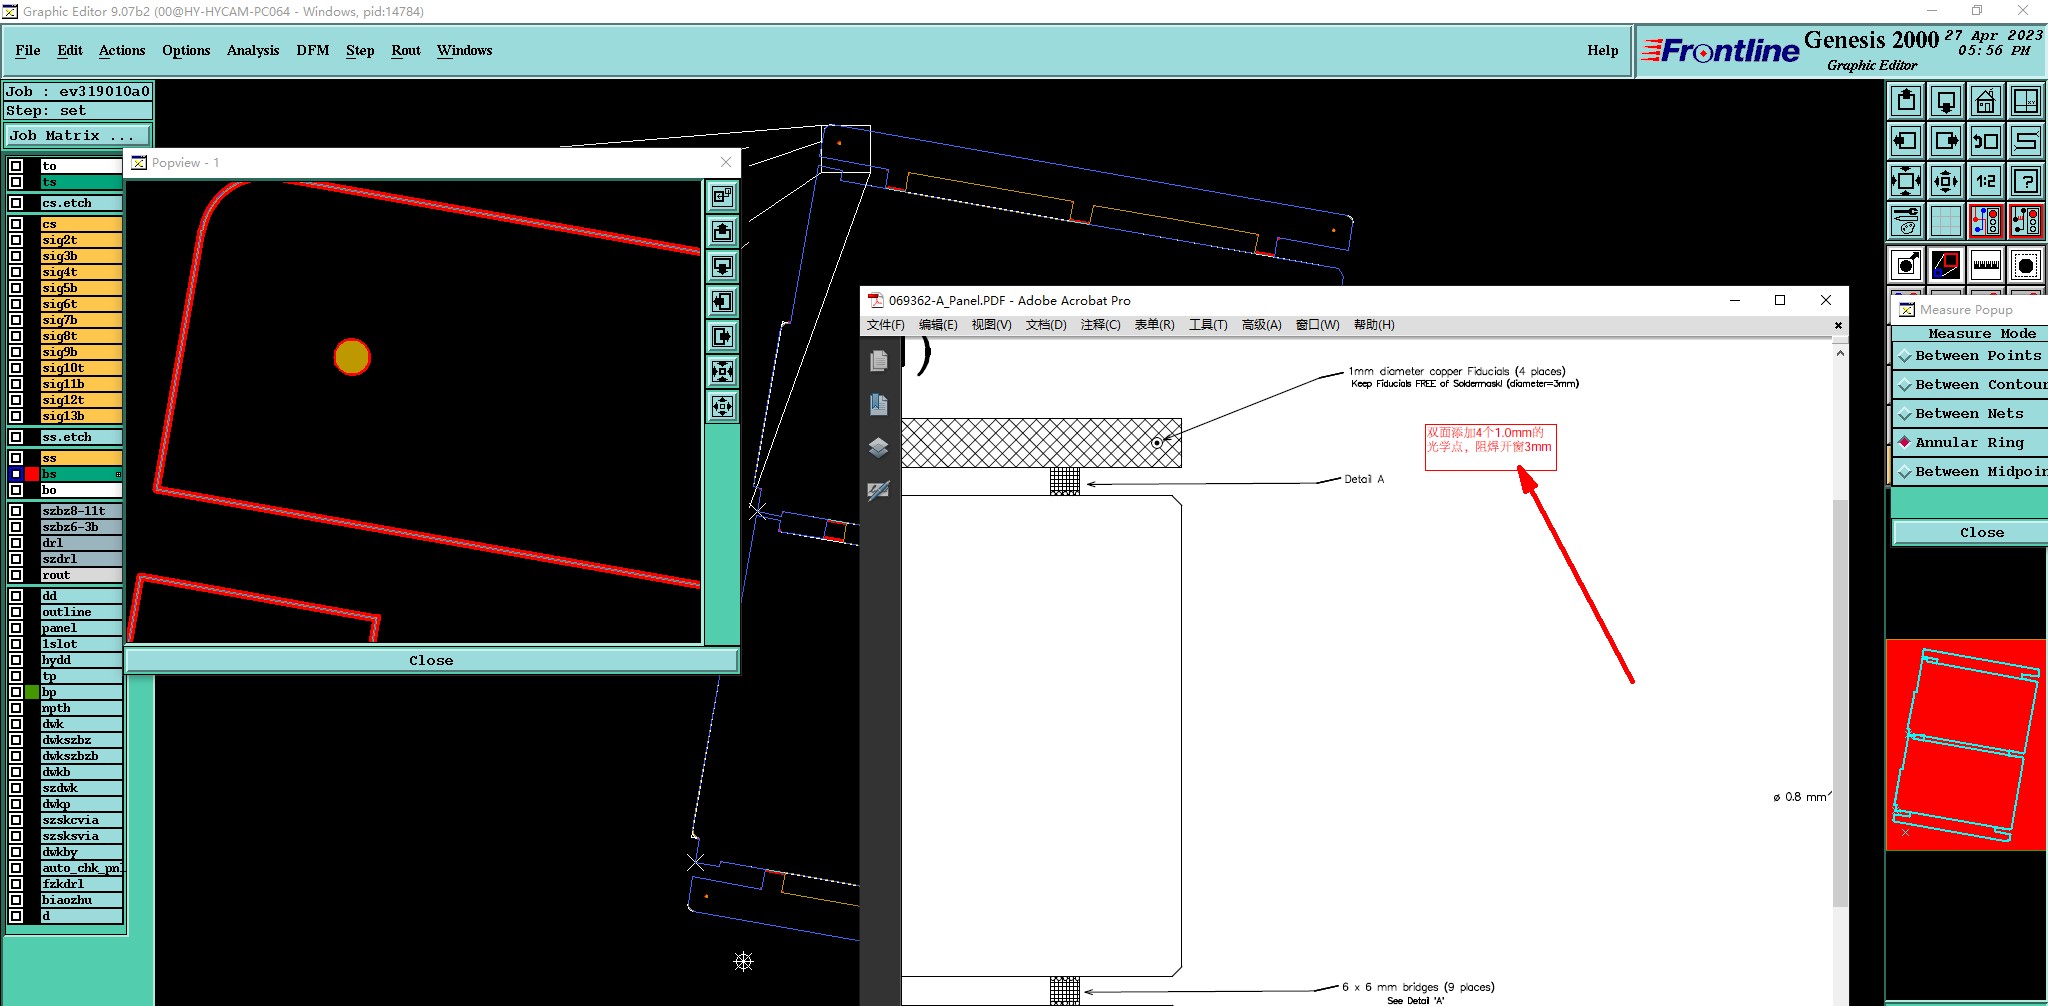Click the Popview pan left icon
Image resolution: width=2048 pixels, height=1006 pixels.
(x=722, y=302)
